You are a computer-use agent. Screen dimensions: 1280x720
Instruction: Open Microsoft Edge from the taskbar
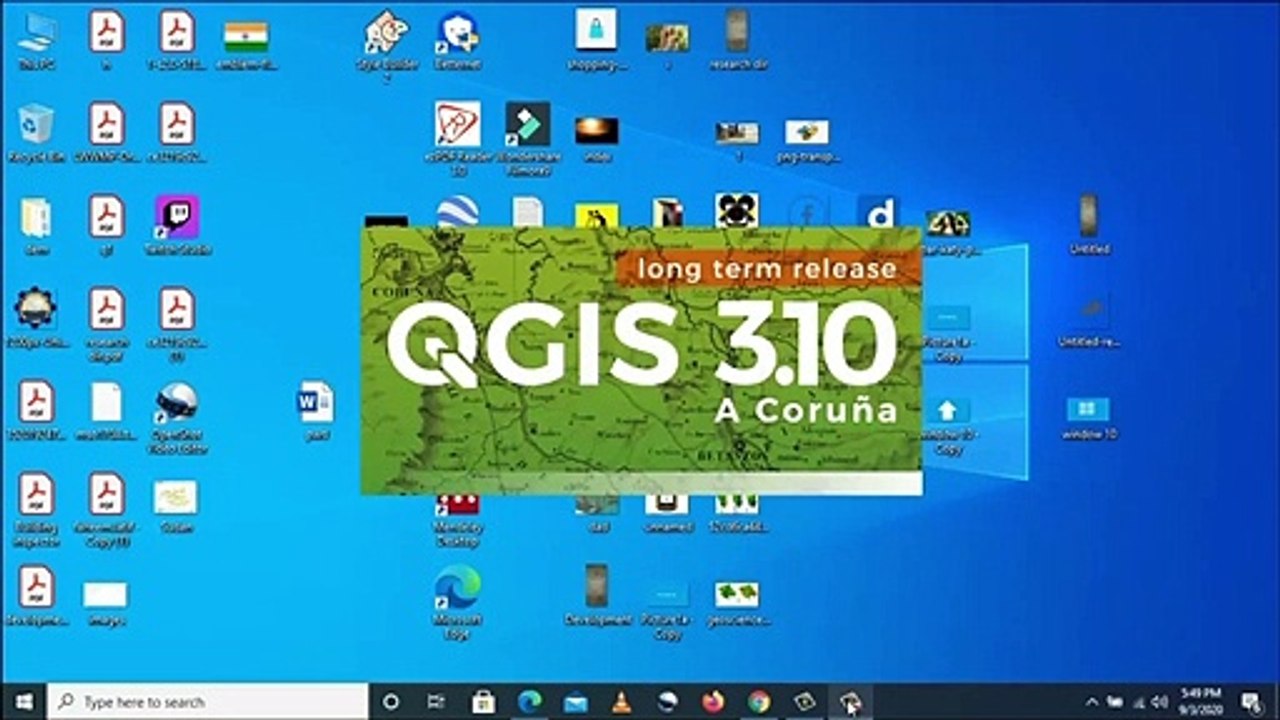(x=529, y=701)
